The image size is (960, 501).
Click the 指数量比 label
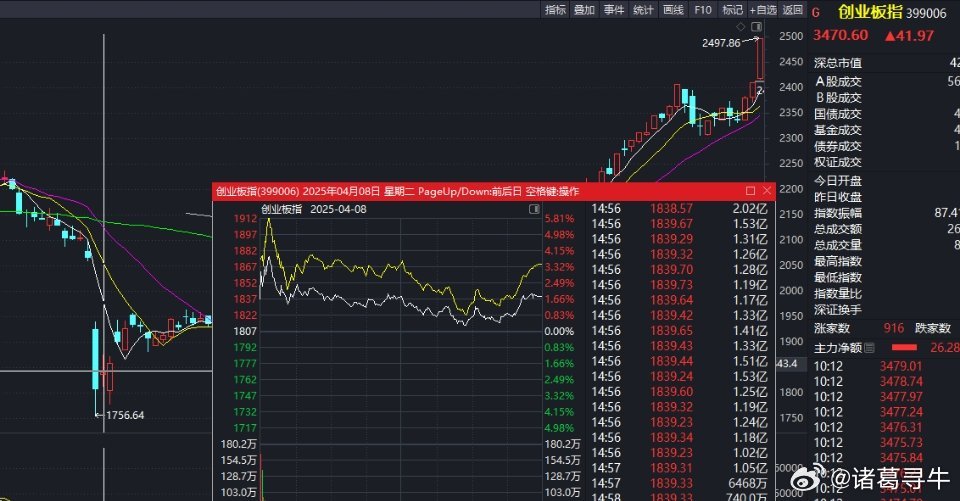tap(838, 293)
